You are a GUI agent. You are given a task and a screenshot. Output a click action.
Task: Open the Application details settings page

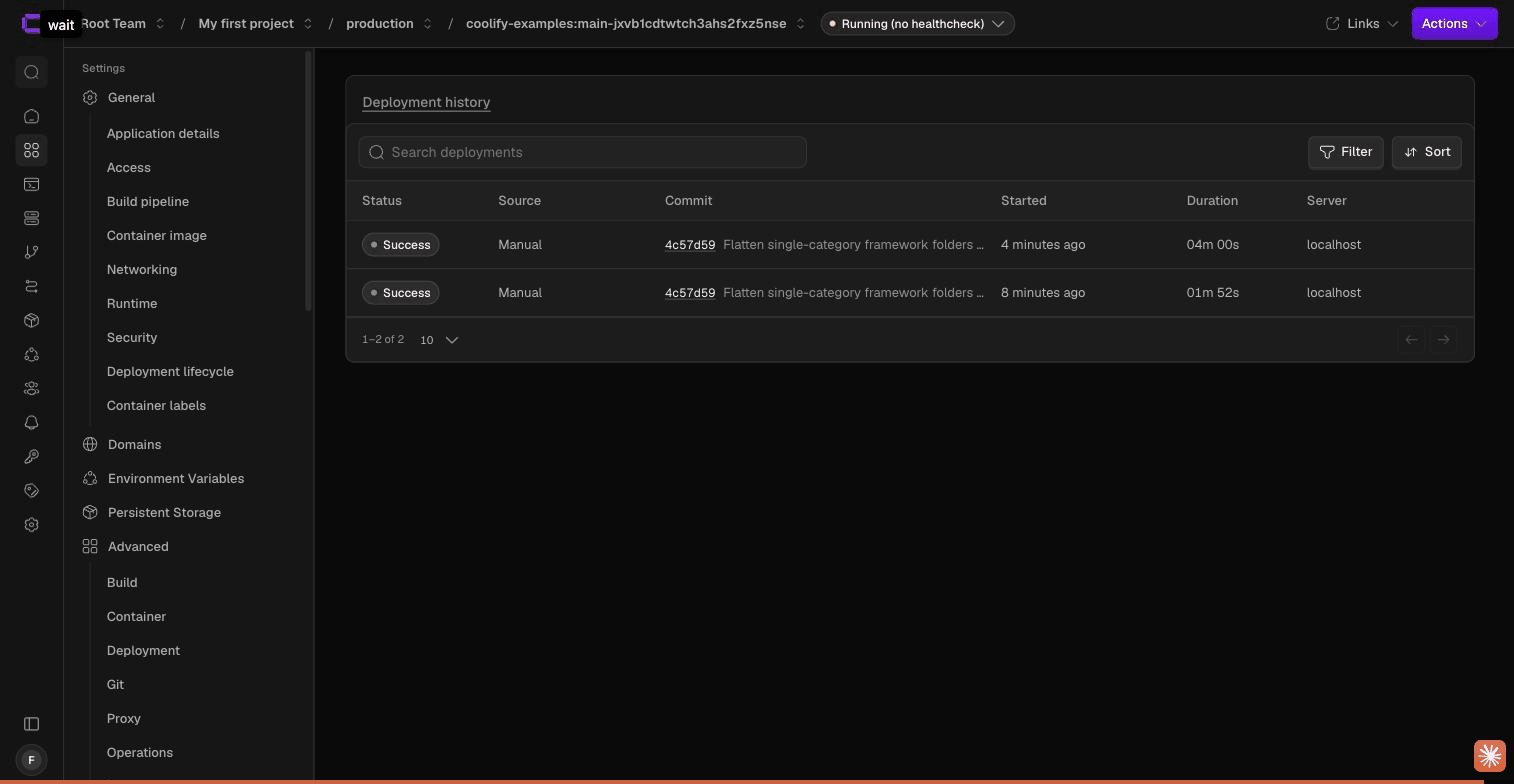click(x=163, y=133)
